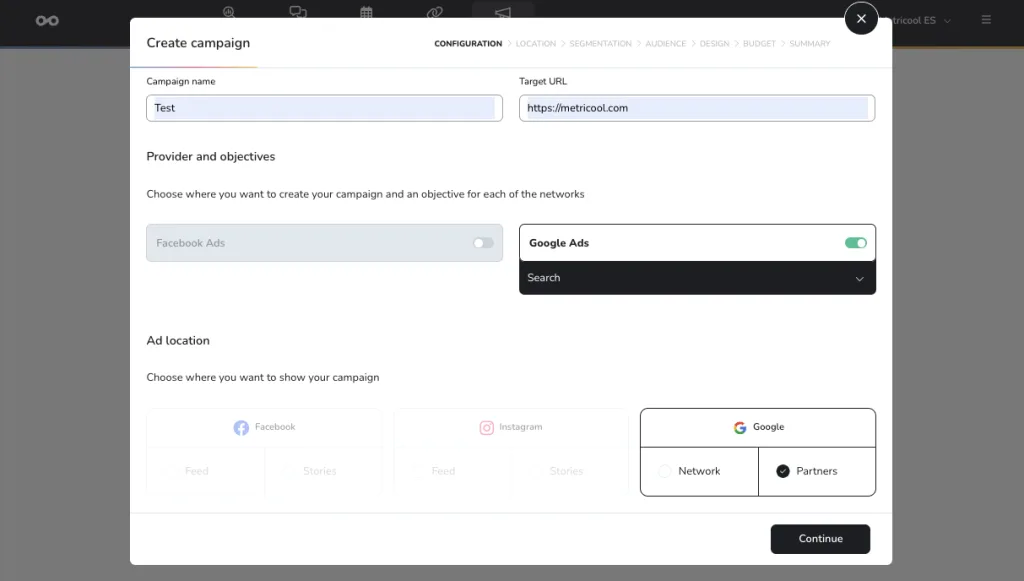Click the Google header in Ad location

pos(758,428)
